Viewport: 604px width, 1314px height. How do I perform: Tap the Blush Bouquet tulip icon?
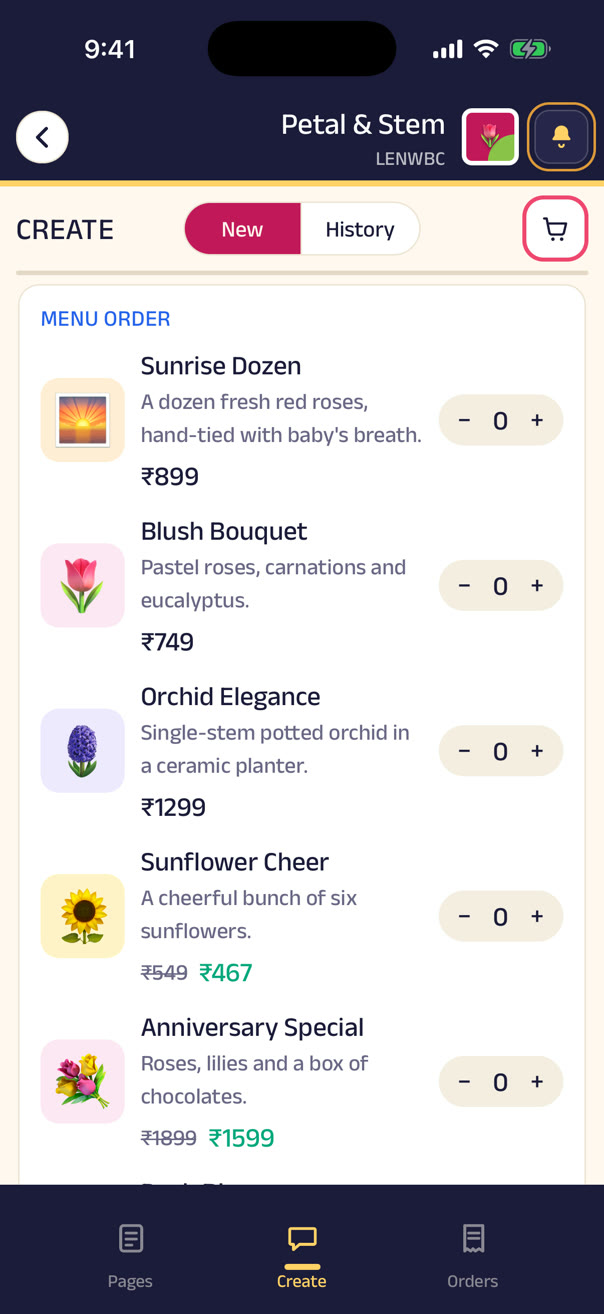click(83, 585)
